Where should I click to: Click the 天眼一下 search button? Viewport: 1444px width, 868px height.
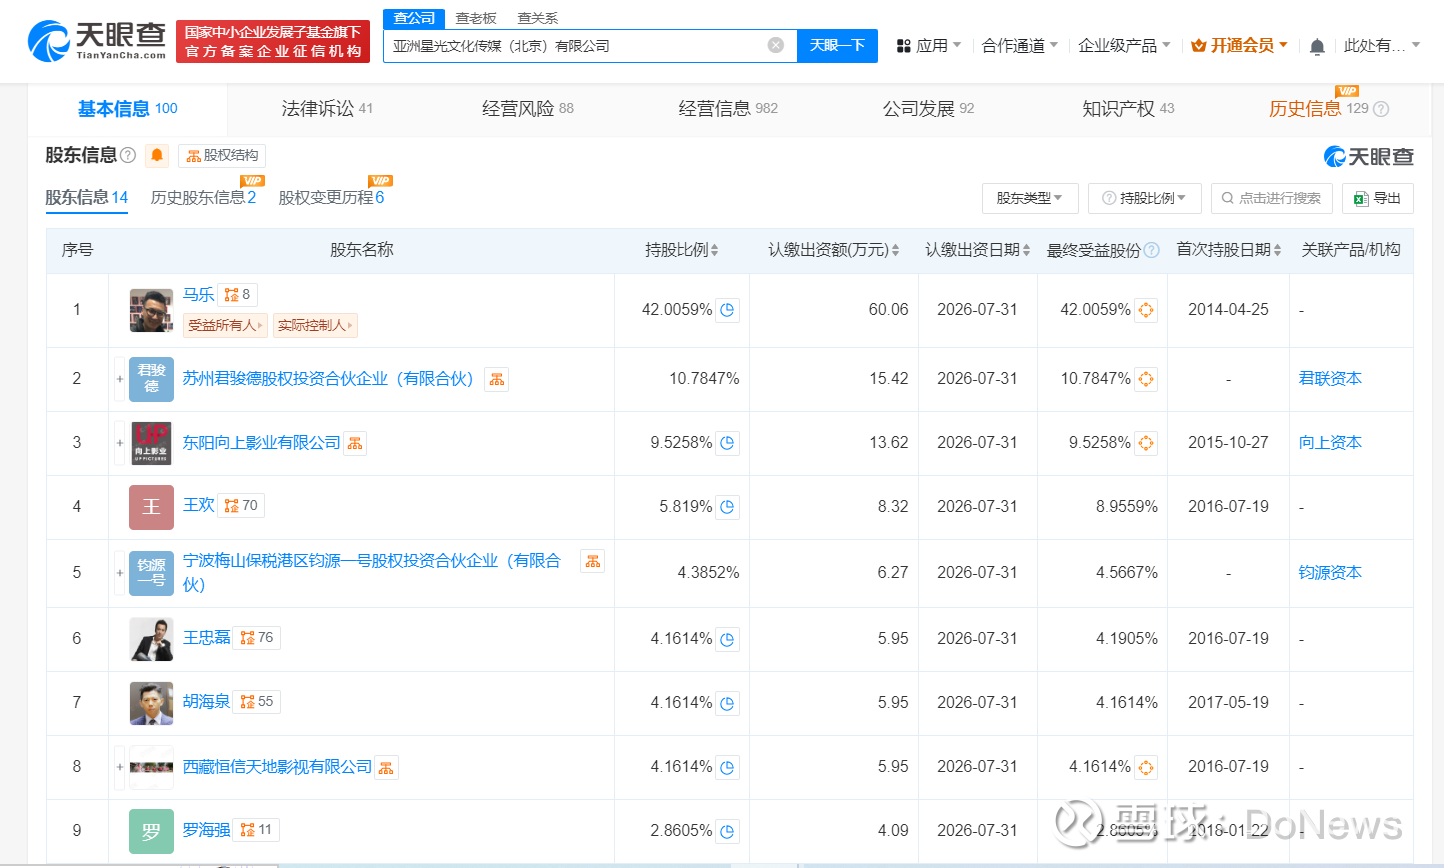click(x=837, y=46)
